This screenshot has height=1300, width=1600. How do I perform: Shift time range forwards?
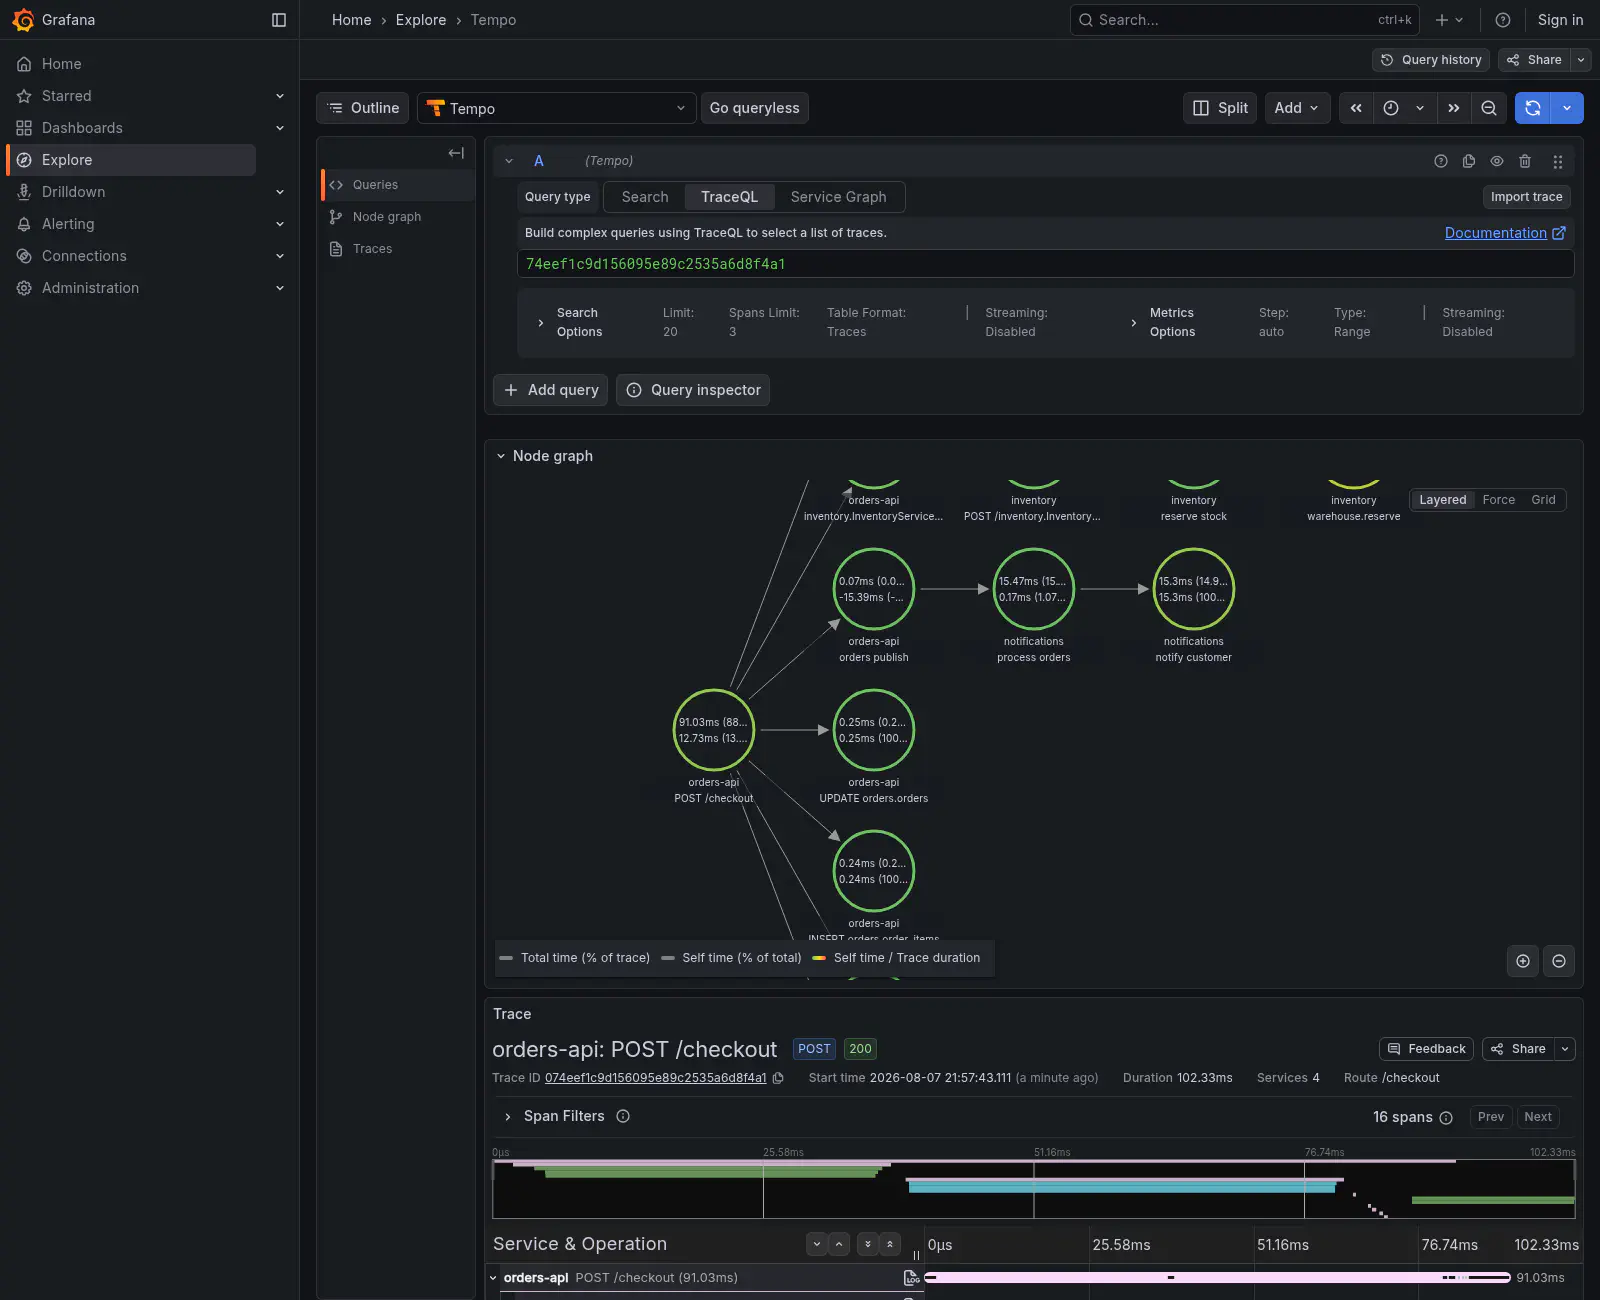pos(1454,108)
